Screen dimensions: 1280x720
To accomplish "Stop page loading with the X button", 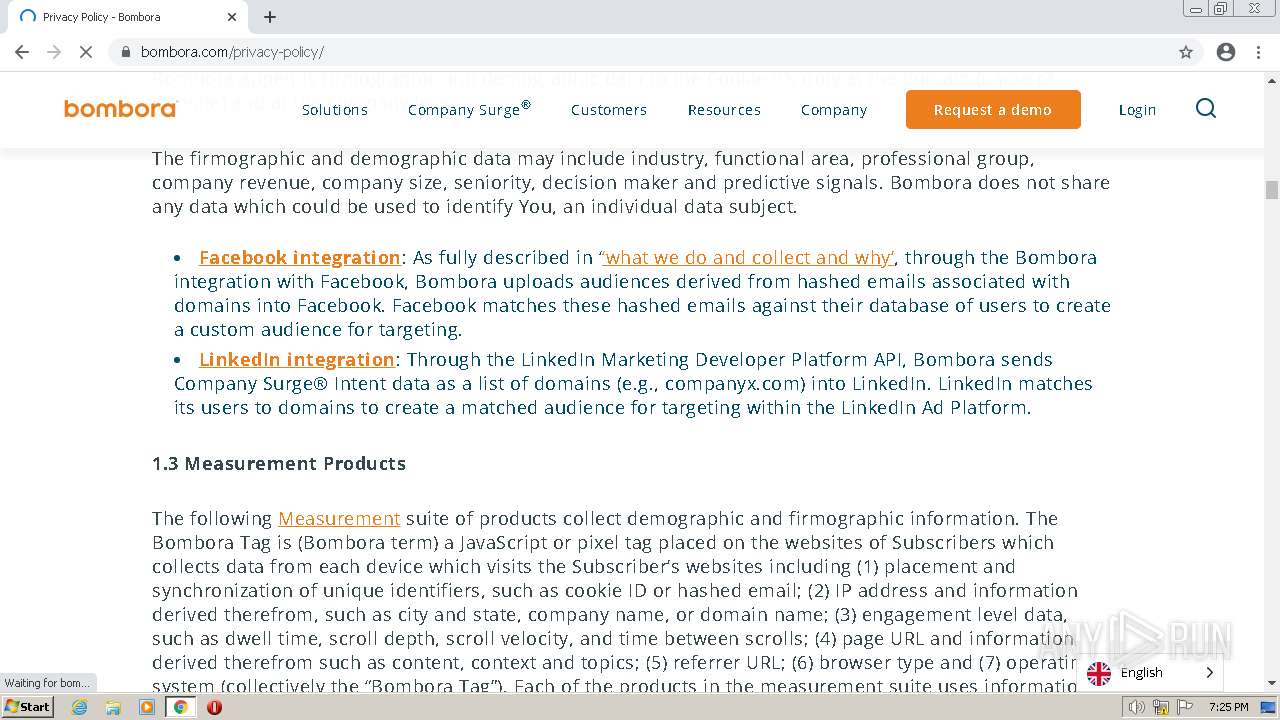I will coord(86,52).
